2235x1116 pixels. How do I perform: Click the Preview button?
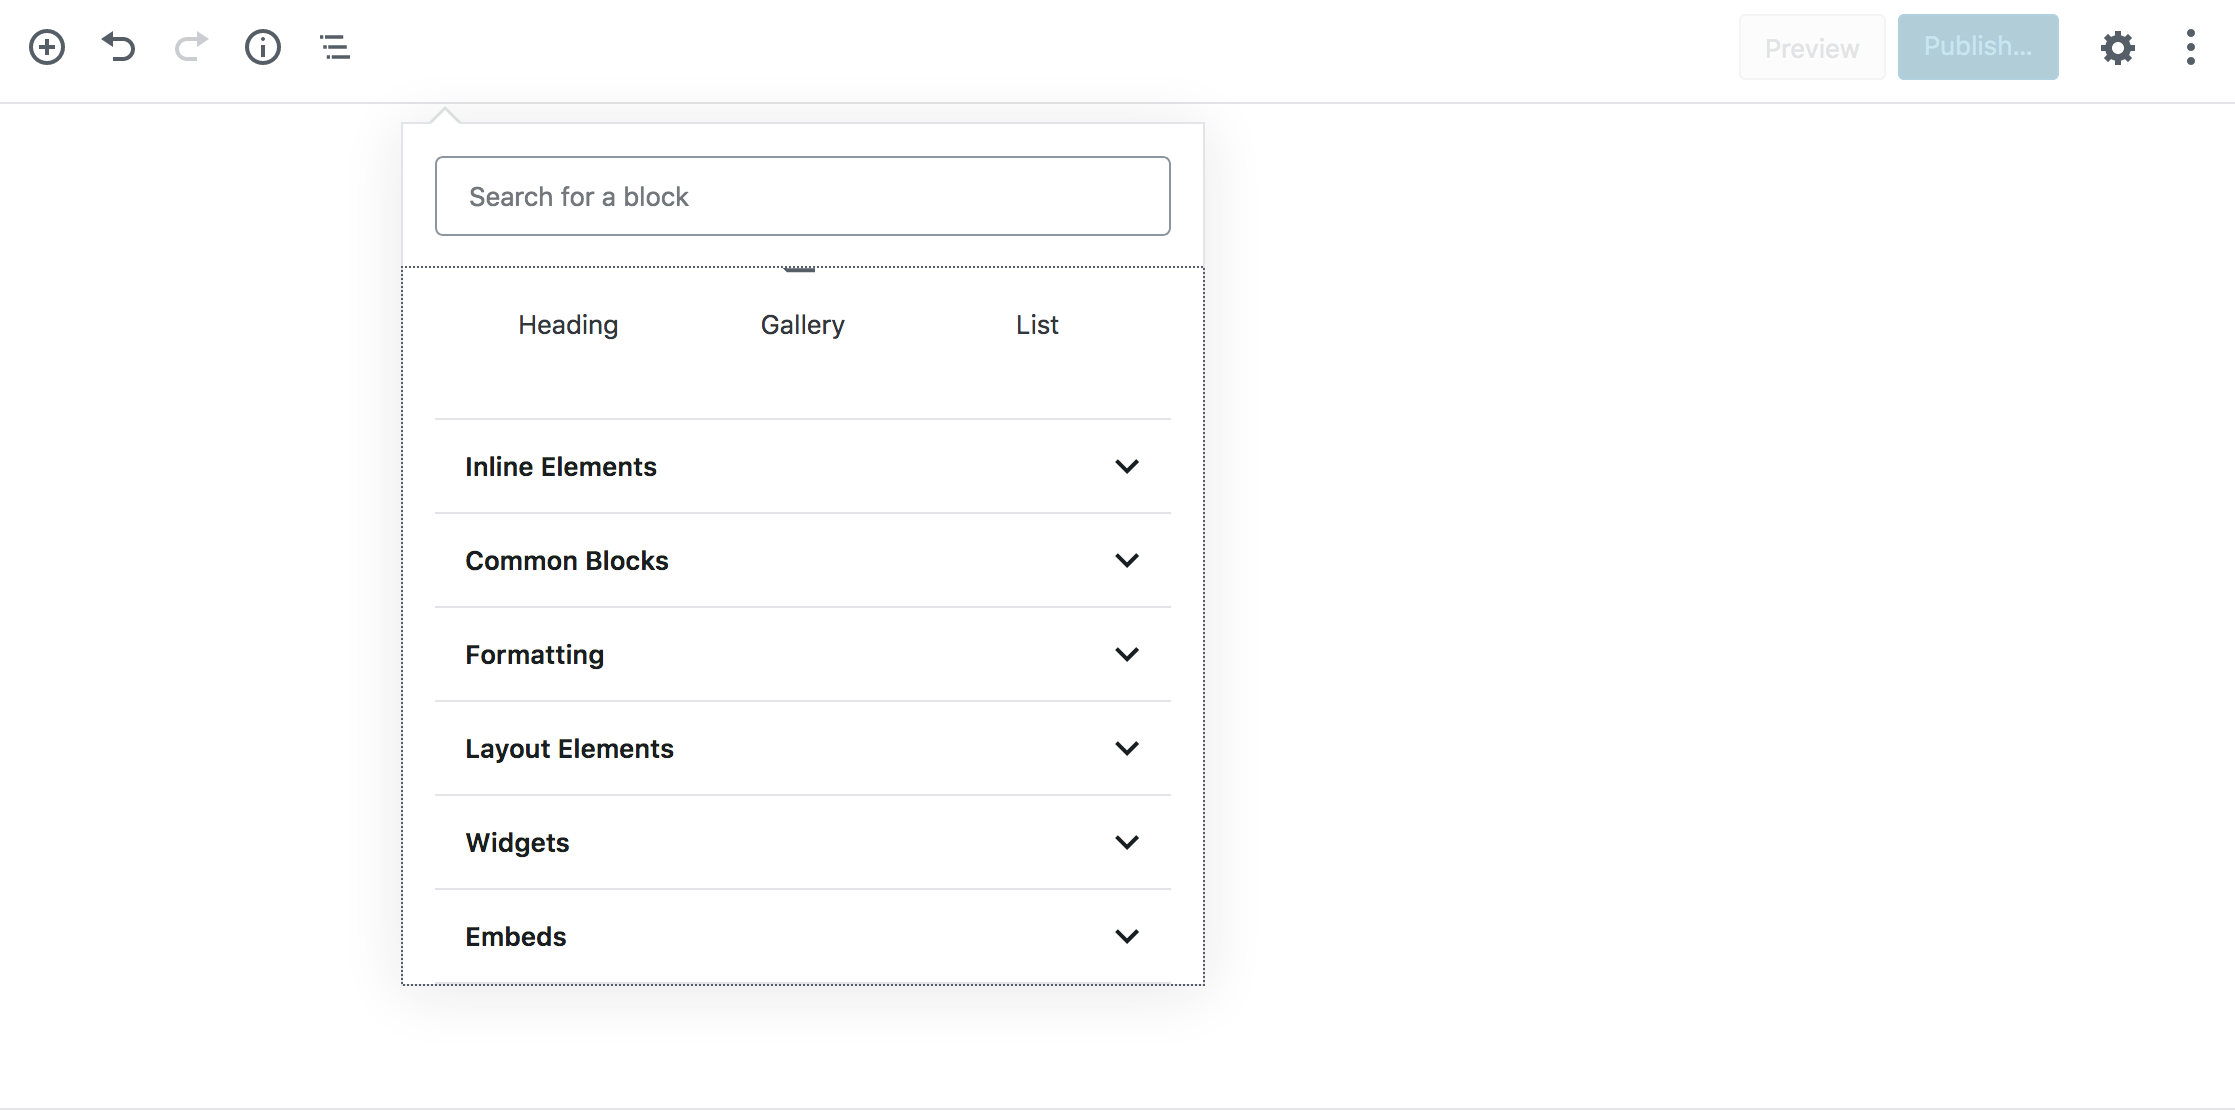pyautogui.click(x=1811, y=47)
